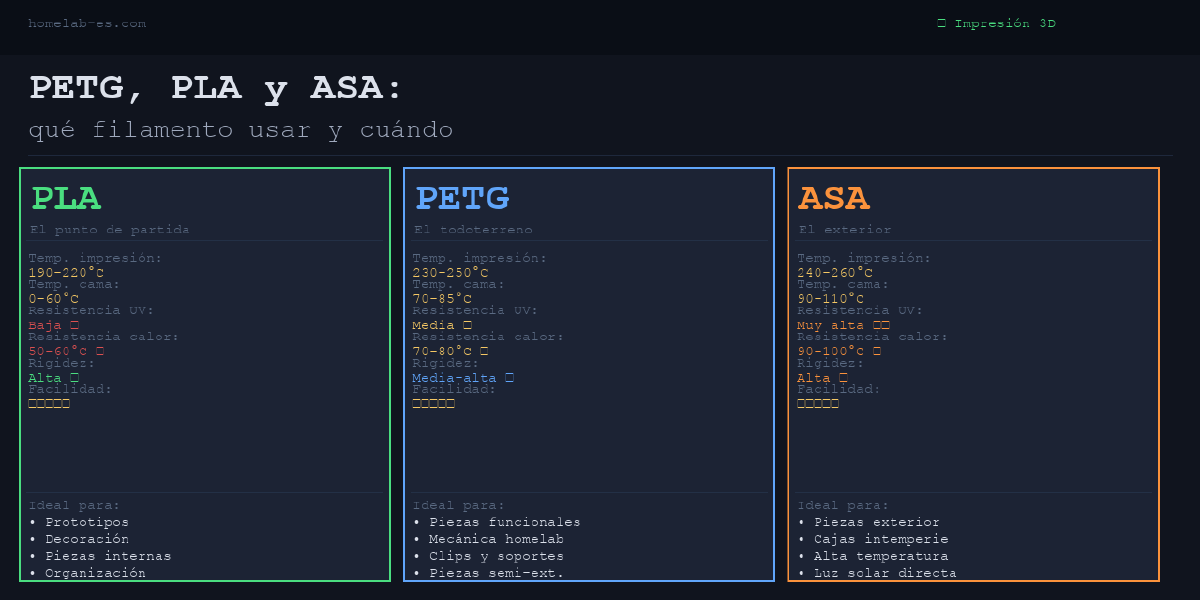Click the icon beside PLA's Alta rigidity
The image size is (1200, 600).
pyautogui.click(x=74, y=378)
